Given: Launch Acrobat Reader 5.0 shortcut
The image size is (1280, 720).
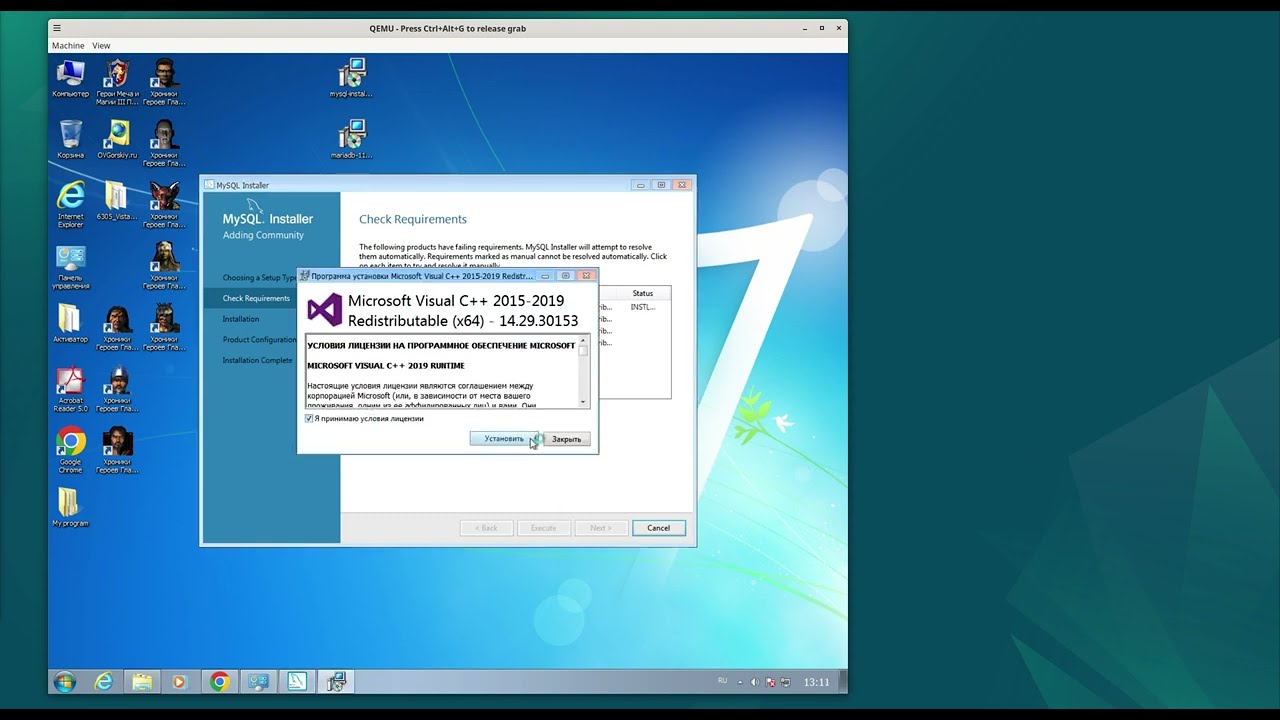Looking at the screenshot, I should coord(70,389).
